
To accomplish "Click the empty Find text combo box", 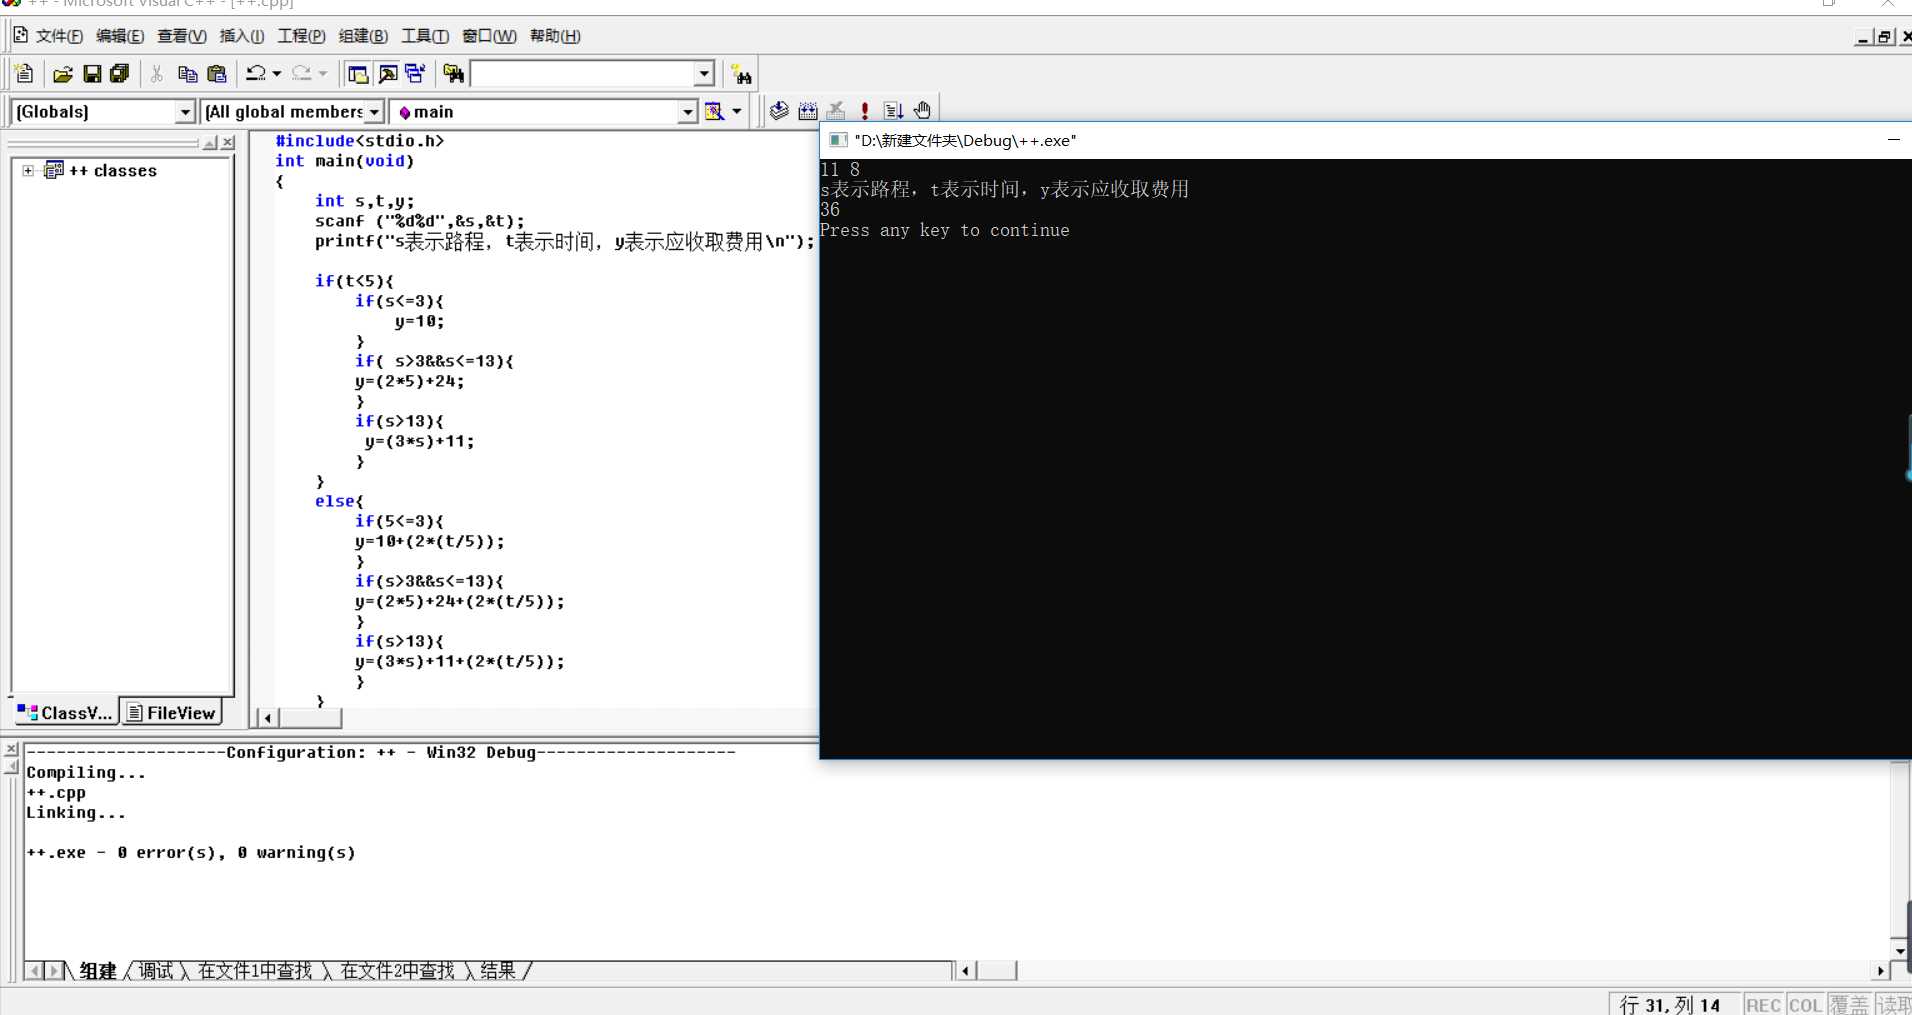I will click(x=583, y=74).
